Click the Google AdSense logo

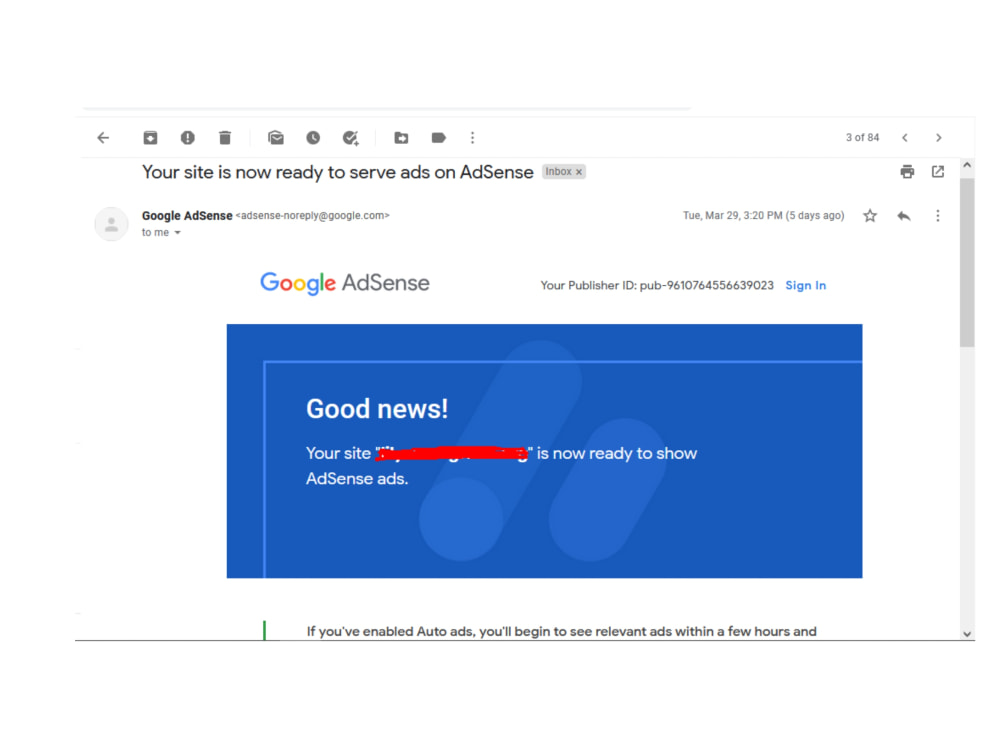(344, 283)
